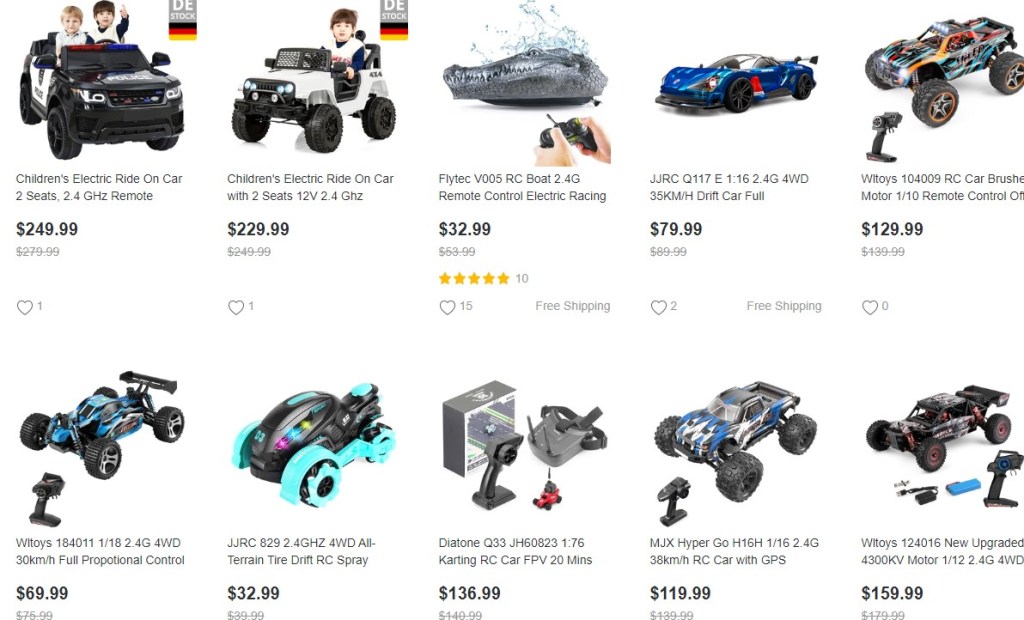
Task: Click the crocodile head RC boat image
Action: [526, 82]
